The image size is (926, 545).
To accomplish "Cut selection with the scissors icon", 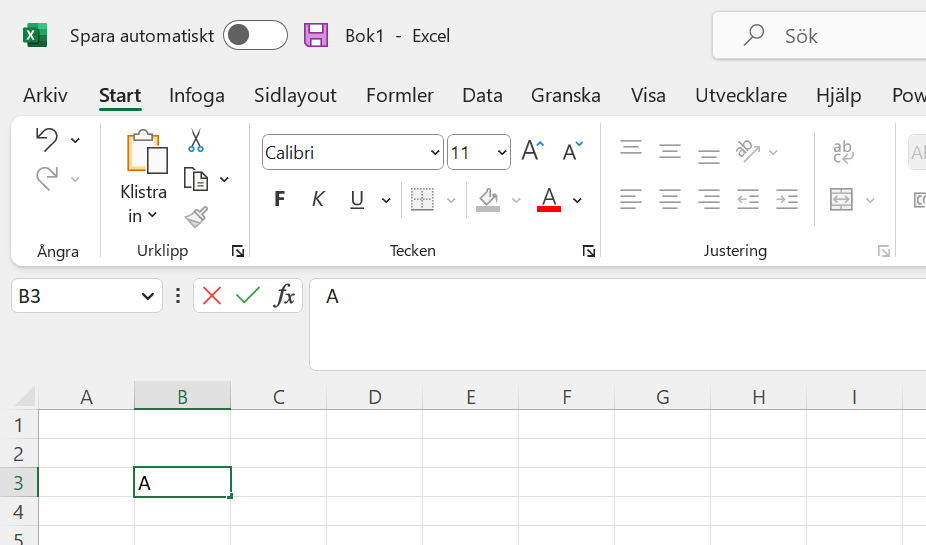I will tap(196, 141).
